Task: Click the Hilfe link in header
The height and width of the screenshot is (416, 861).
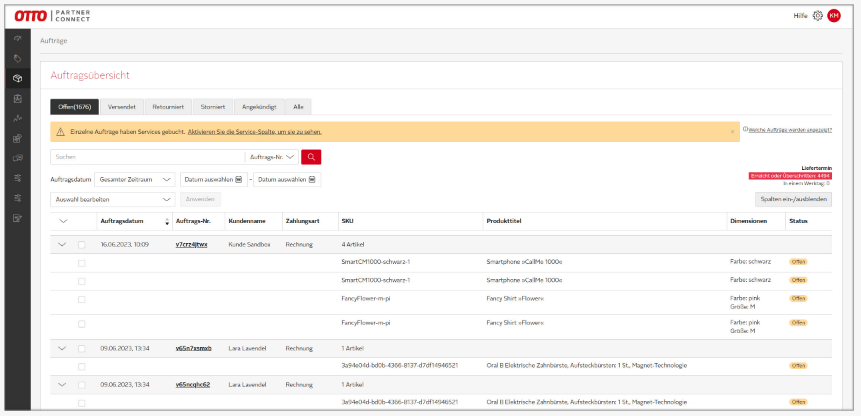Action: coord(801,16)
